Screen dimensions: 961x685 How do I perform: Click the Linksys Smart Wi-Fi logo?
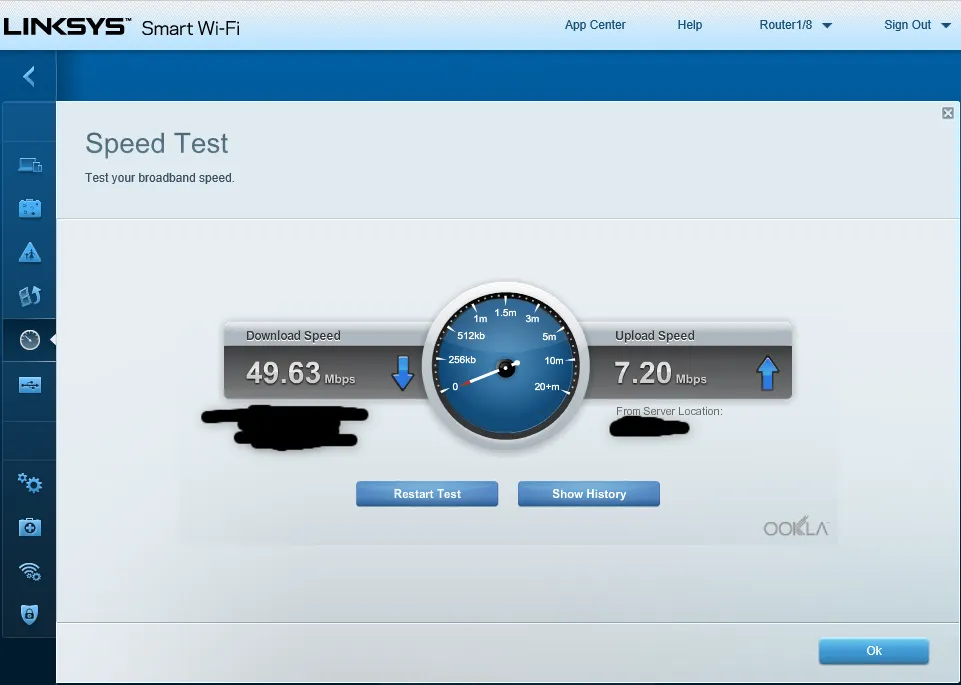(121, 27)
